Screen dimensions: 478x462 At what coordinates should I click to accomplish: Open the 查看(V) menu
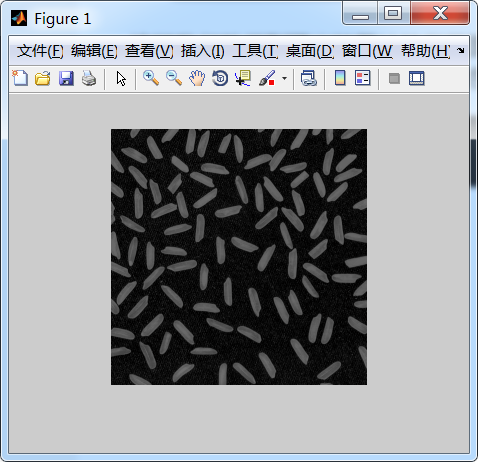pos(149,51)
